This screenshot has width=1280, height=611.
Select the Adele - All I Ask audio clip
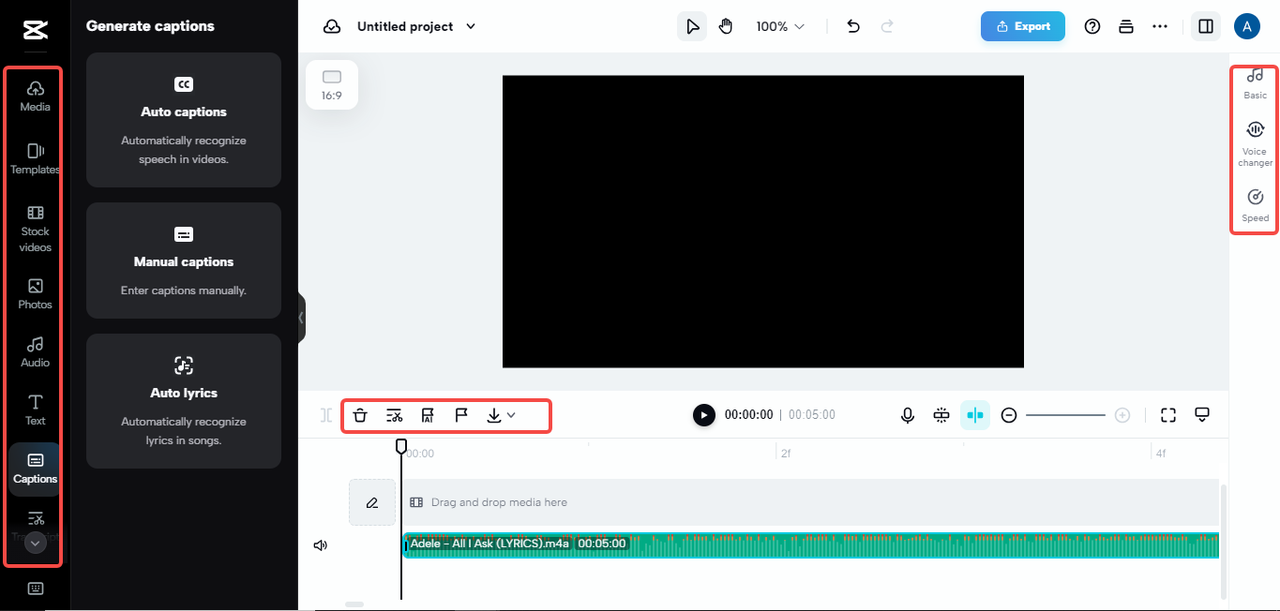[x=810, y=545]
